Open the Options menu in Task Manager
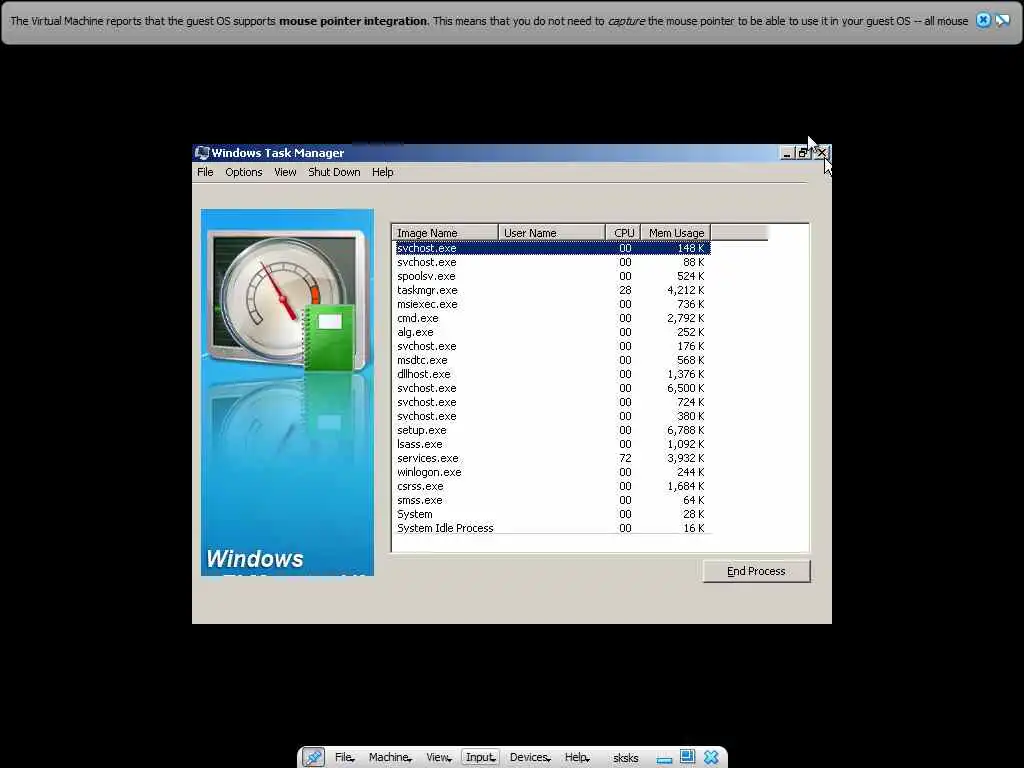The height and width of the screenshot is (768, 1024). 244,172
